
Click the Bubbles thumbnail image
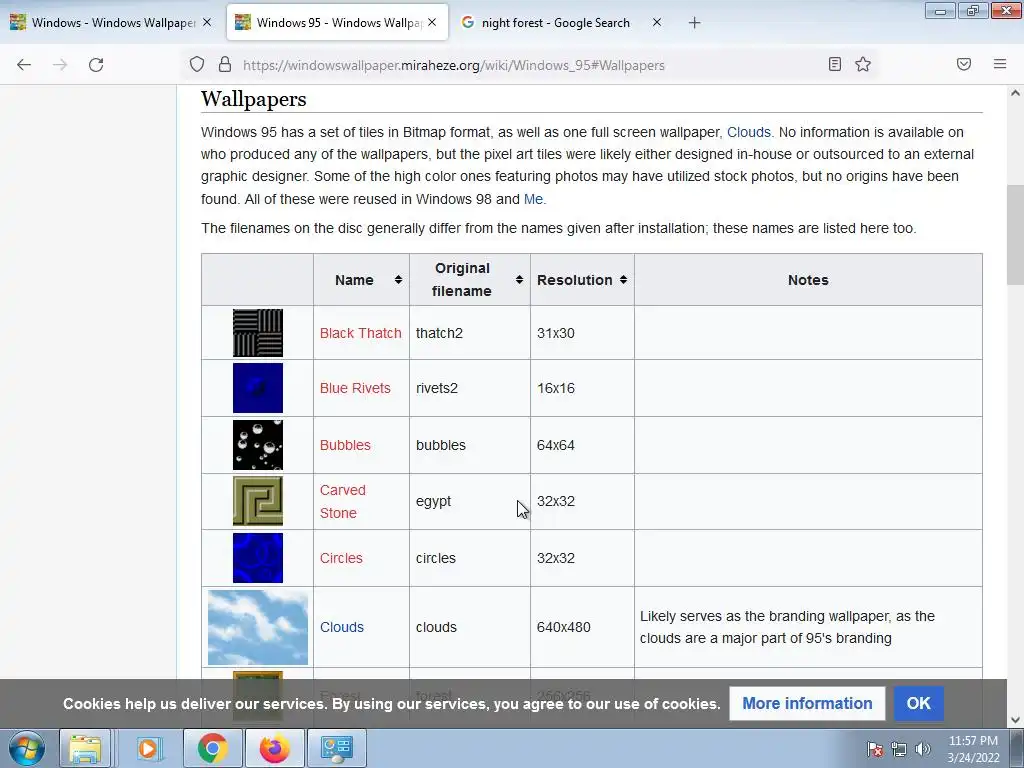tap(258, 445)
